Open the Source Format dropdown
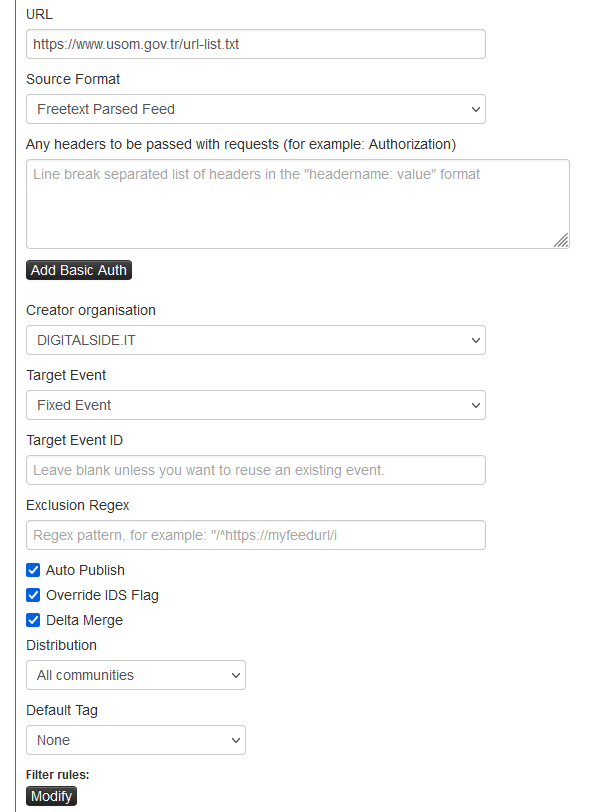The width and height of the screenshot is (605, 812). click(x=255, y=109)
